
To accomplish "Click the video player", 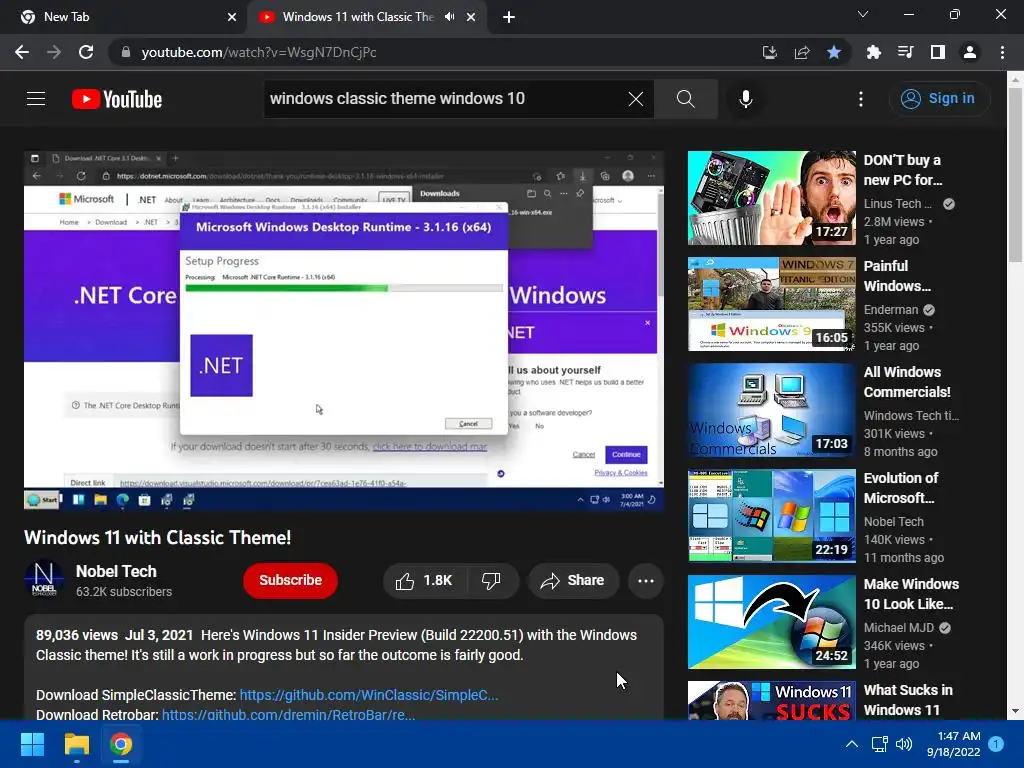I will 344,330.
